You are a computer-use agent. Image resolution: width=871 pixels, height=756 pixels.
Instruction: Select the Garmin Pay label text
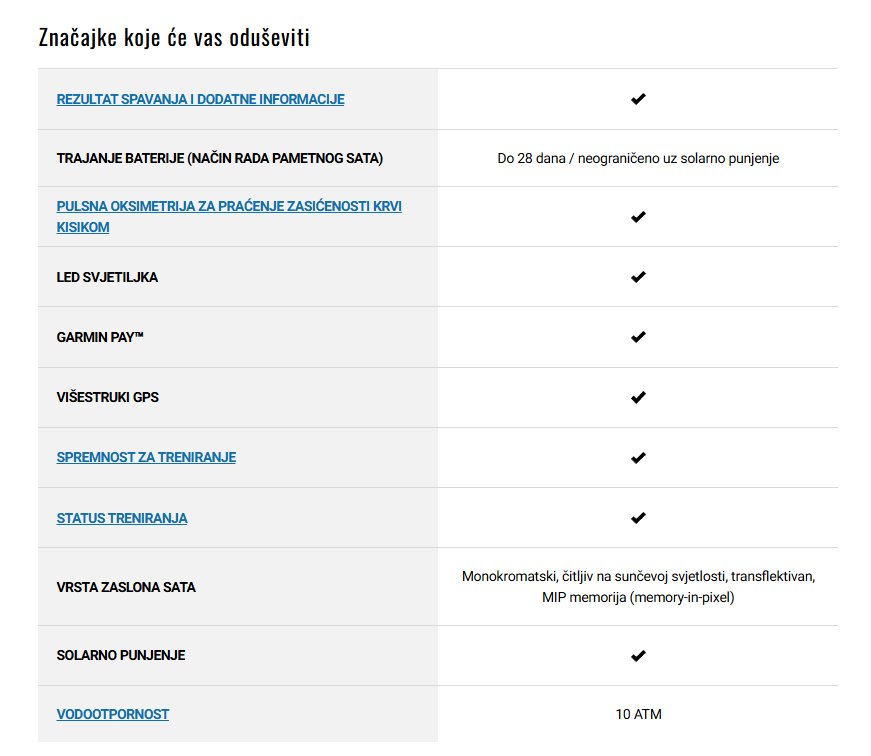coord(100,337)
